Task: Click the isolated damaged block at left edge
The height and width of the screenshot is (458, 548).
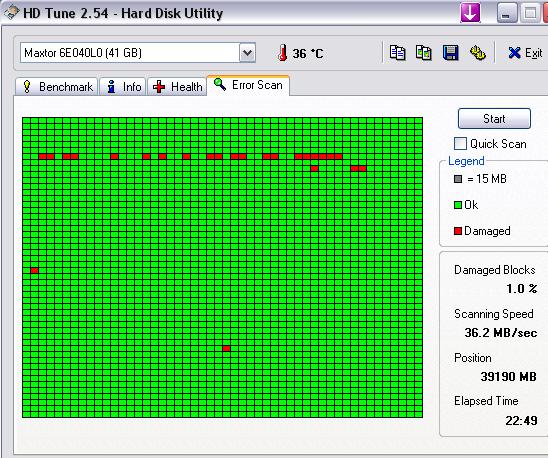Action: click(34, 270)
